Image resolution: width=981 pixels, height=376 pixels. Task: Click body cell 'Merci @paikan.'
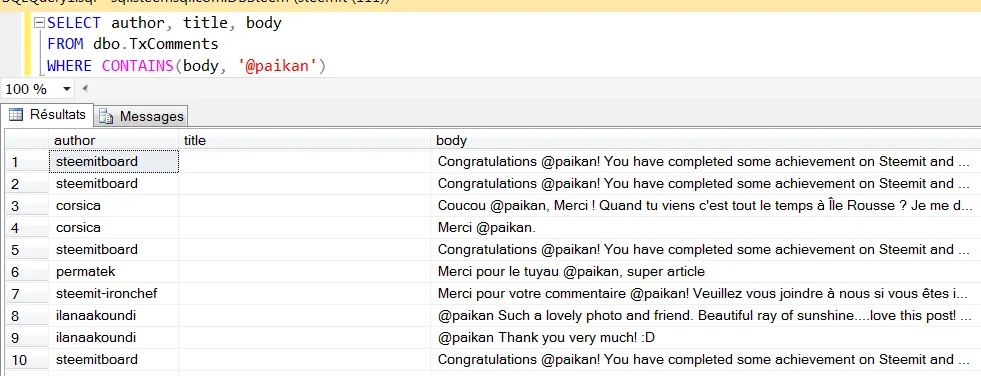tap(706, 228)
